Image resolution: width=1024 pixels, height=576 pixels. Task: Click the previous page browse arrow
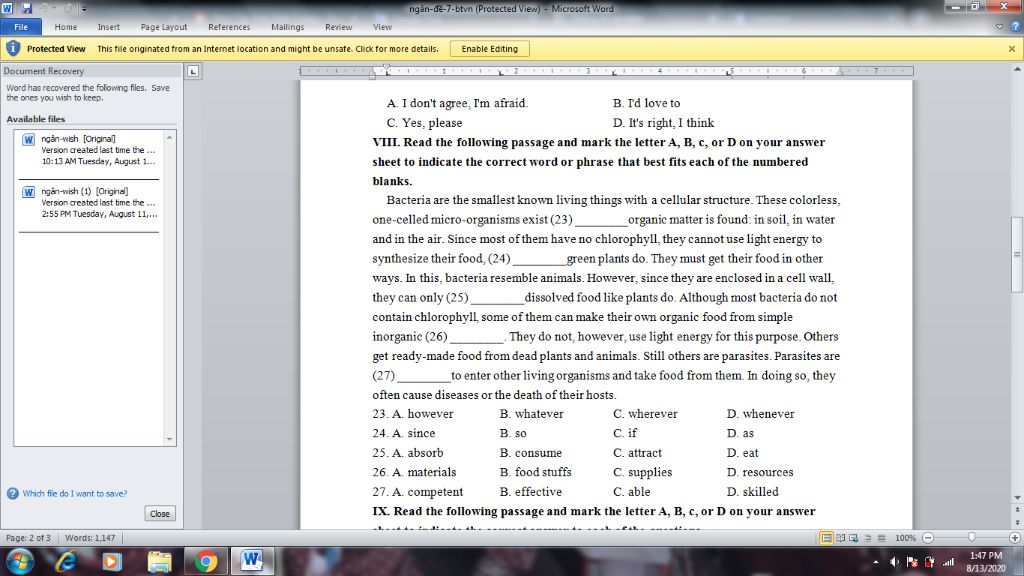[x=1017, y=508]
